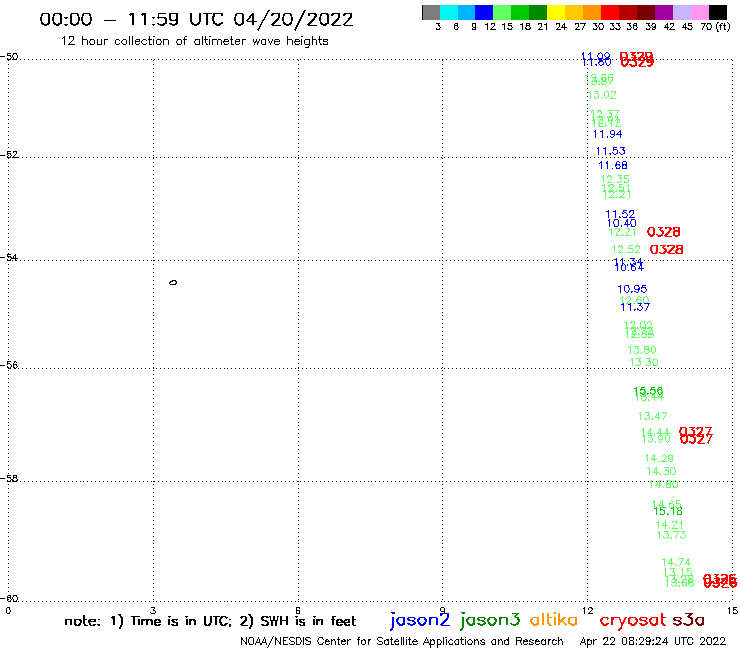
Task: Click the small island outline near 54°S
Action: (x=173, y=282)
